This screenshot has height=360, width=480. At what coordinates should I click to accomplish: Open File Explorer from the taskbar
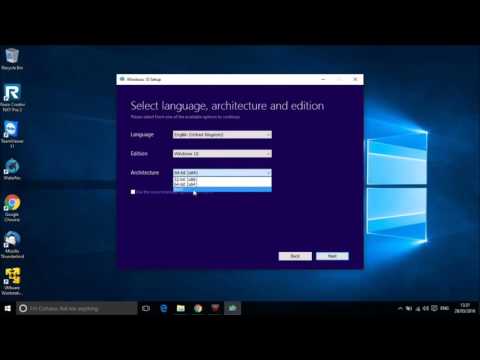(181, 308)
